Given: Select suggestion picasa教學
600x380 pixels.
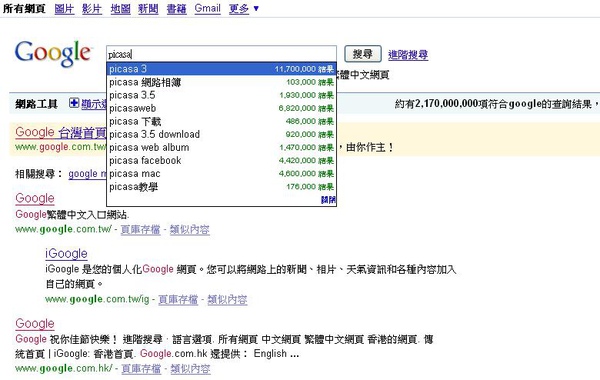Looking at the screenshot, I should [x=221, y=187].
